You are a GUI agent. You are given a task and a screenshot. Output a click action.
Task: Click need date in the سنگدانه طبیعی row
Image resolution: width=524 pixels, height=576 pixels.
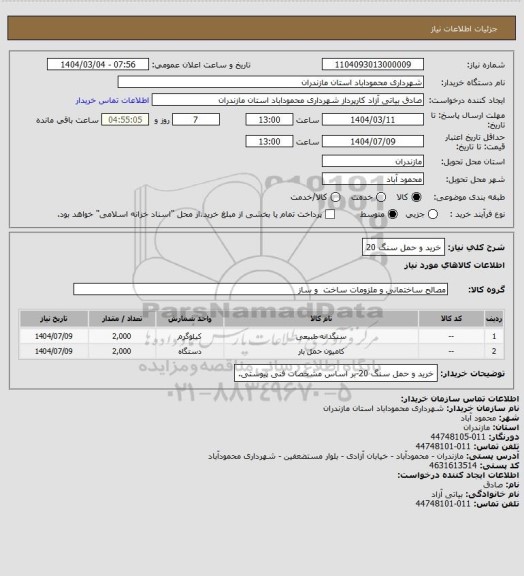pos(54,336)
